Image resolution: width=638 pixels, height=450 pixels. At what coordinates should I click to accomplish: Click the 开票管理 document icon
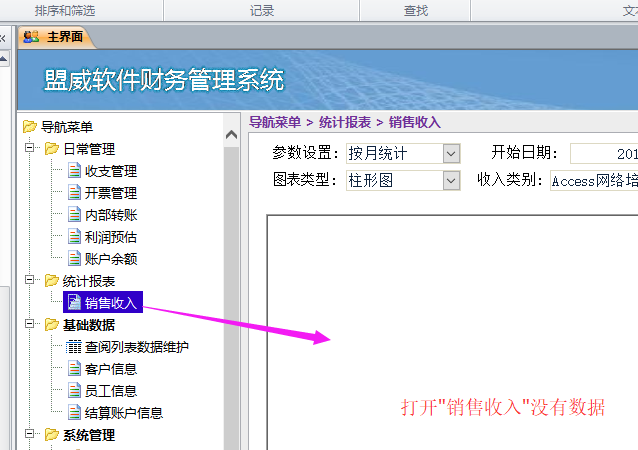coord(74,192)
